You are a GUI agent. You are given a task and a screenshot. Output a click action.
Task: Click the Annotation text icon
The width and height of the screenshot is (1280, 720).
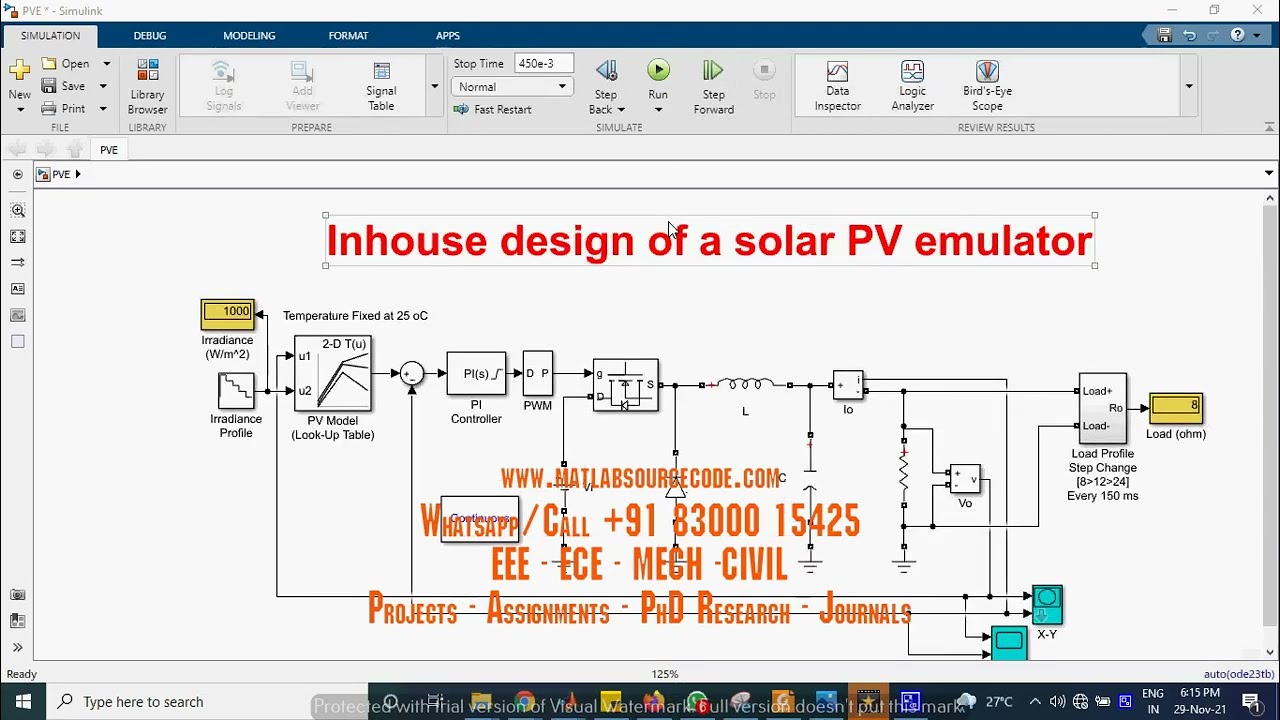18,289
